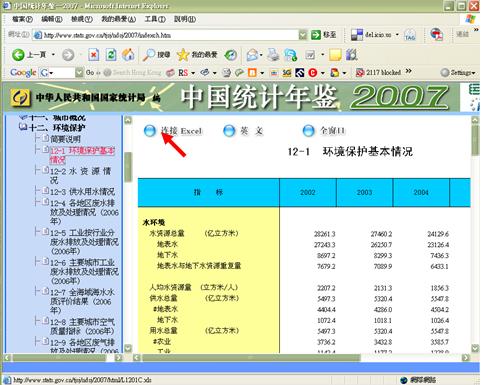The height and width of the screenshot is (385, 481).
Task: Click the open book icon beside 十二、环境保护
Action: click(x=23, y=127)
